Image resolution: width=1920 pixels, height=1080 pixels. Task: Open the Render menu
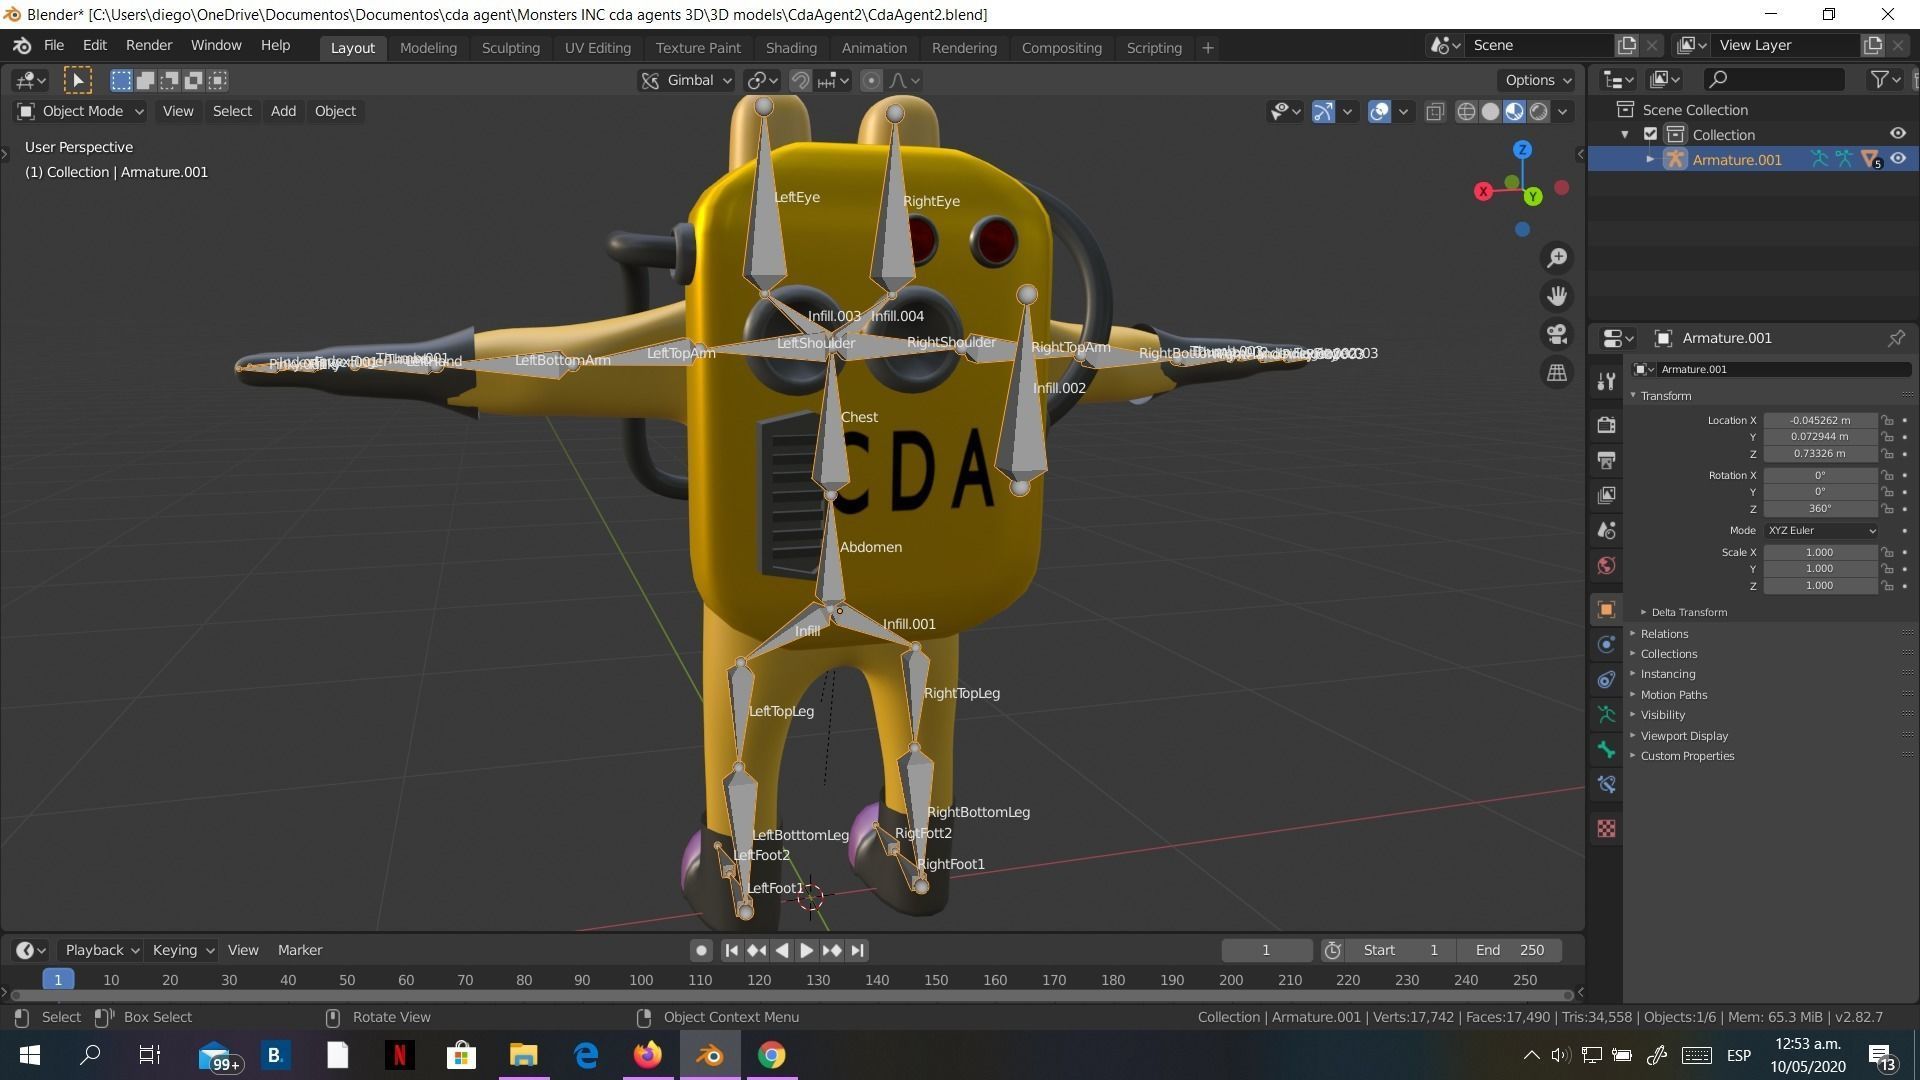point(149,45)
